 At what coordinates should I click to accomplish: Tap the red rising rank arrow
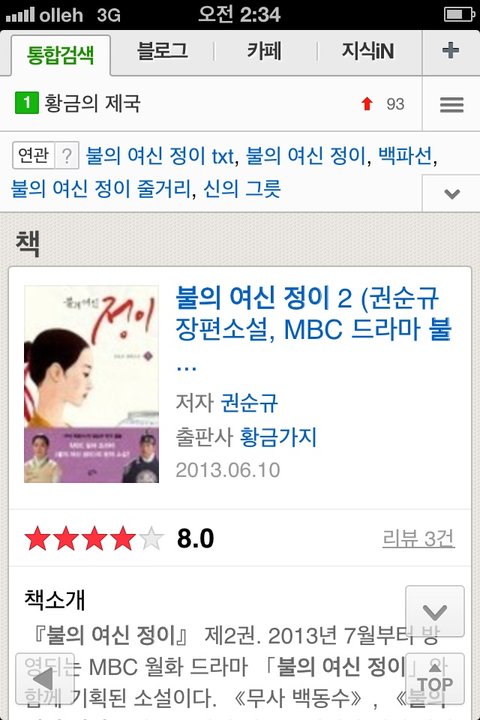point(367,104)
